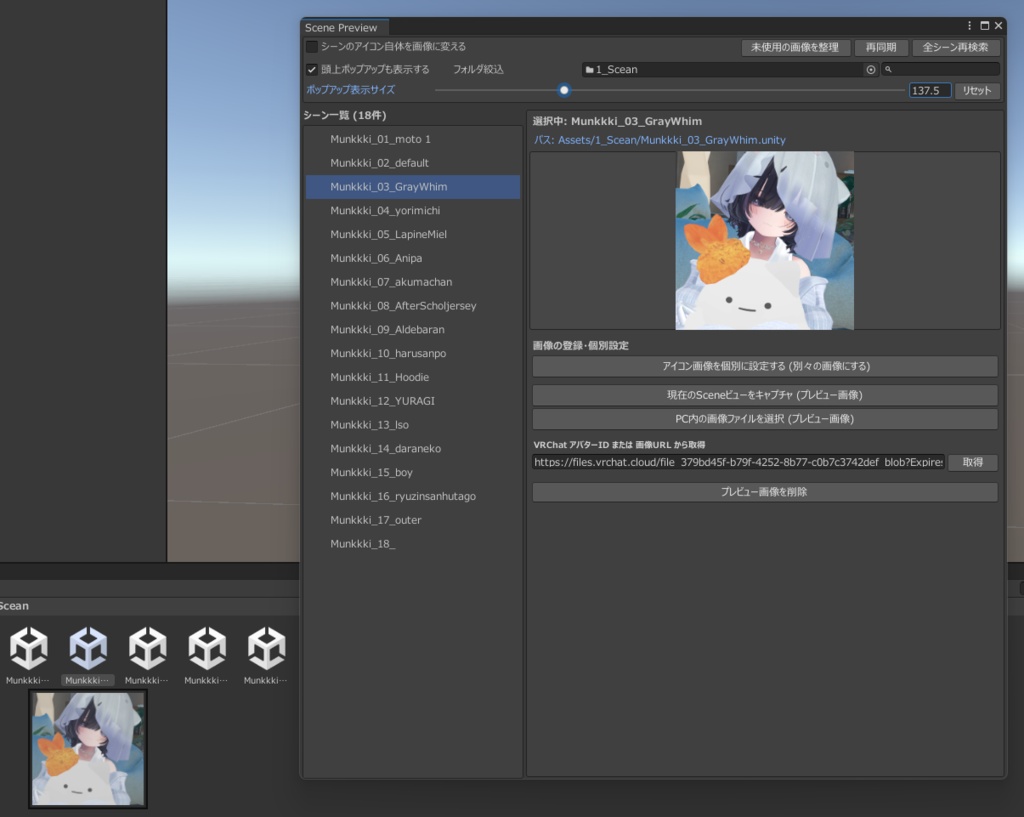Screen dimensions: 1024x817
Task: Select Munkkki_03_GrayWhim in scene list
Action: (413, 187)
